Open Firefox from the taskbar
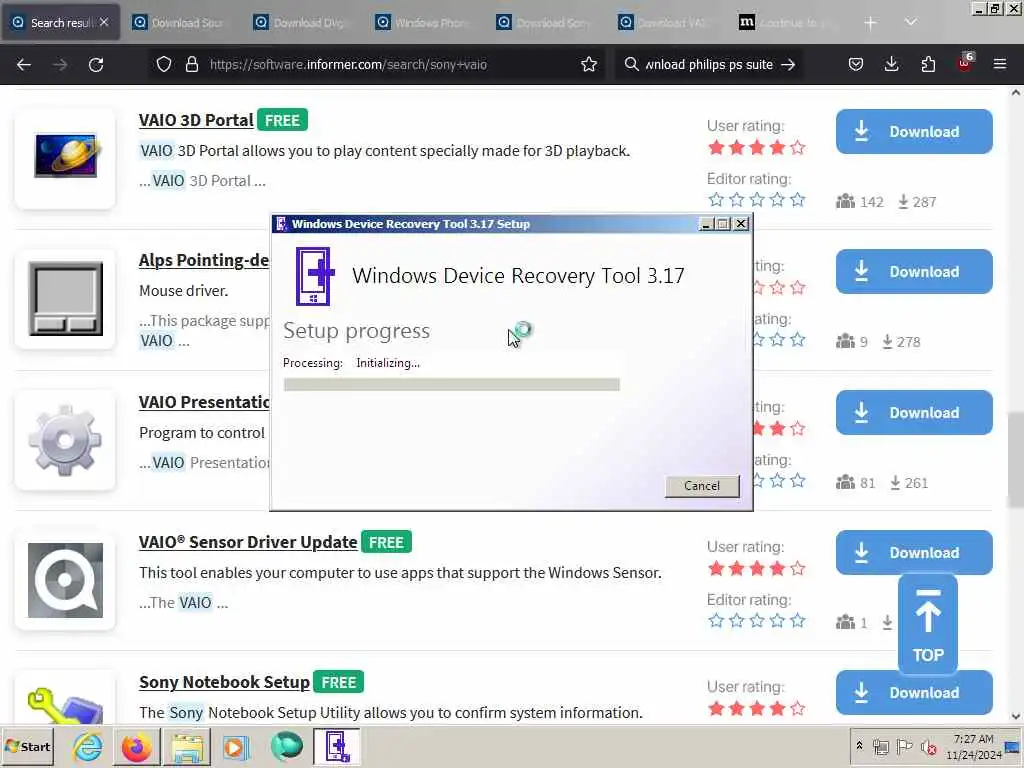Screen dimensions: 1024x768 (136, 746)
